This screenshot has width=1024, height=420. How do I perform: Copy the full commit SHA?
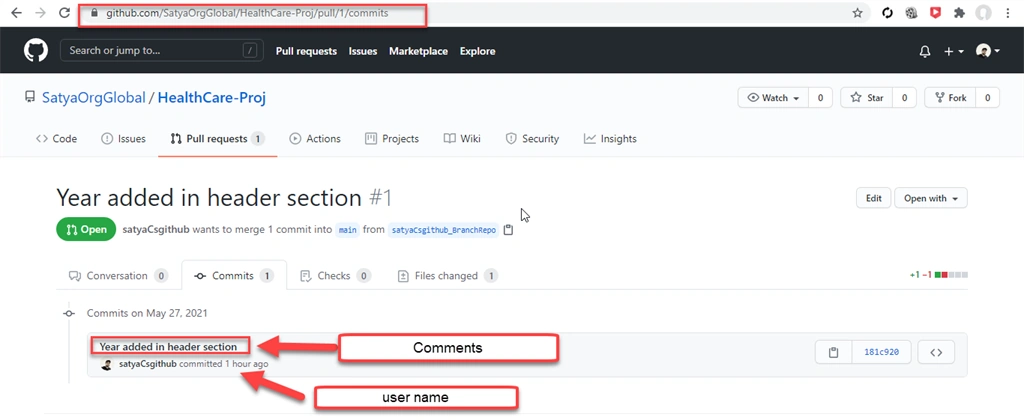(x=833, y=352)
